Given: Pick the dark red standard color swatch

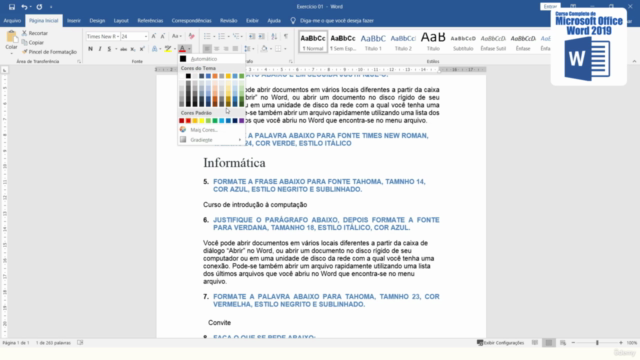Looking at the screenshot, I should 182,120.
